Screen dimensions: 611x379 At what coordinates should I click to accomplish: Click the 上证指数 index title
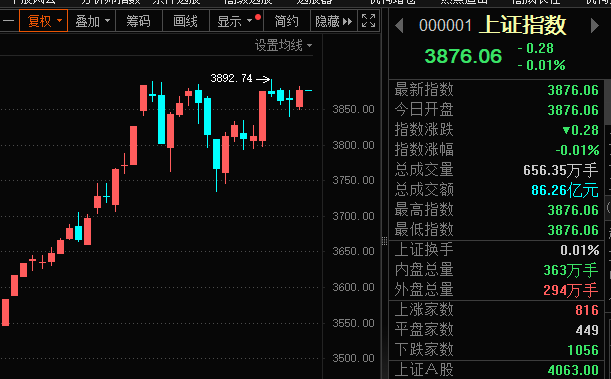[522, 25]
